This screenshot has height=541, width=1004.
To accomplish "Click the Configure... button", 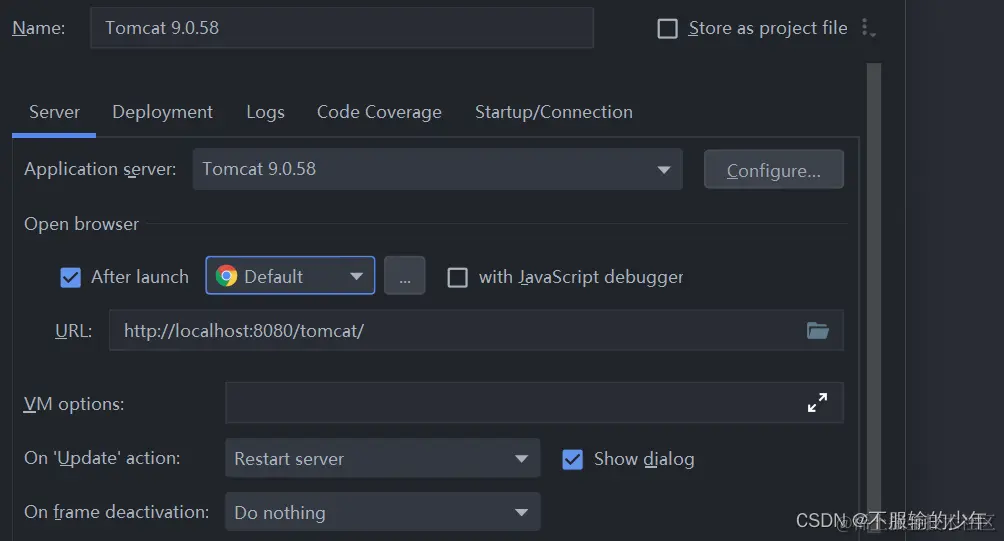I will [773, 170].
